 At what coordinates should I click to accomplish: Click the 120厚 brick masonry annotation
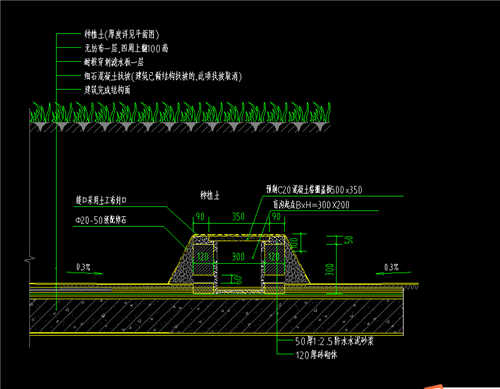316,355
